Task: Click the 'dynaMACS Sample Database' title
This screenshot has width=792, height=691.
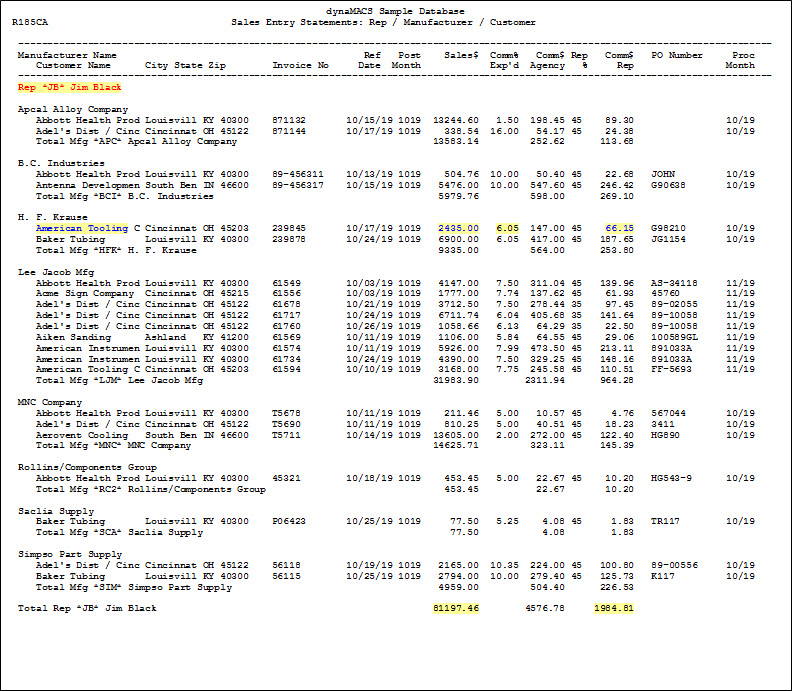Action: (395, 11)
